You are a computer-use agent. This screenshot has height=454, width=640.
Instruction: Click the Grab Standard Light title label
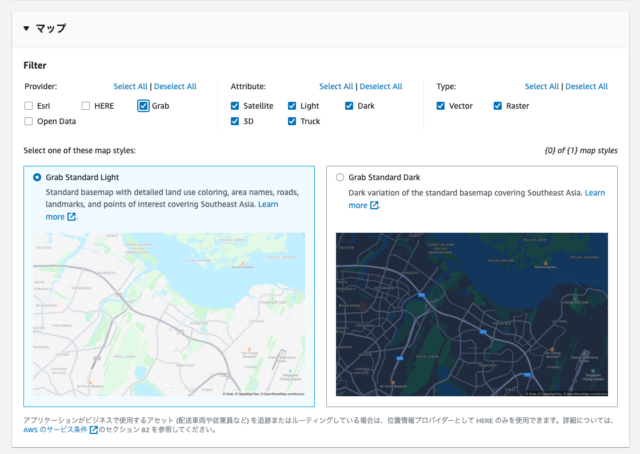coord(82,177)
